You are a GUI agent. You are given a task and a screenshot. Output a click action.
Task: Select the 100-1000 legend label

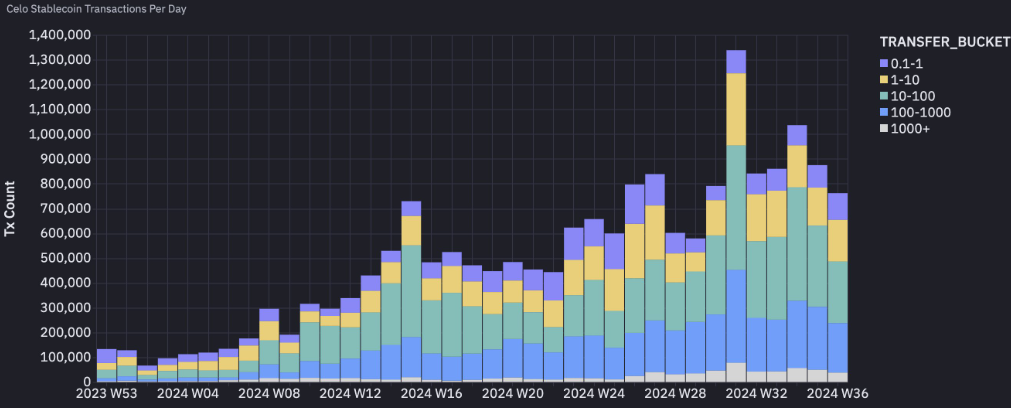(920, 113)
